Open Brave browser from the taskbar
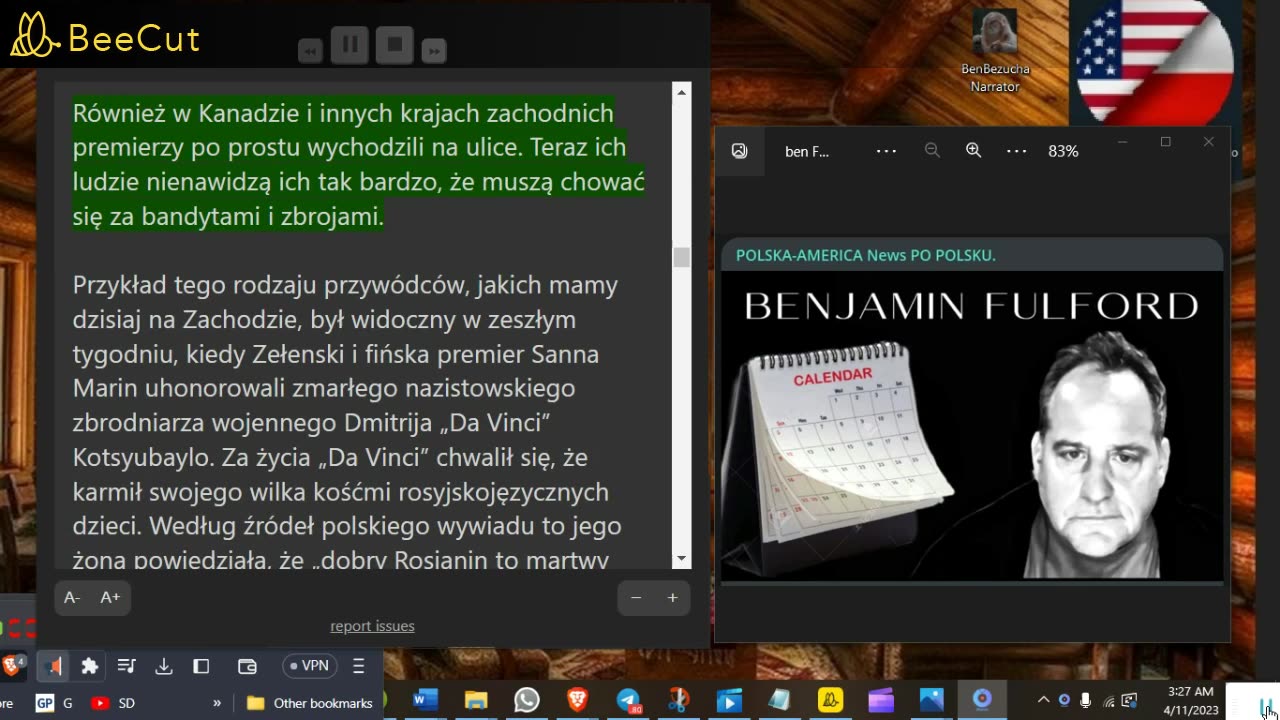 pos(578,700)
